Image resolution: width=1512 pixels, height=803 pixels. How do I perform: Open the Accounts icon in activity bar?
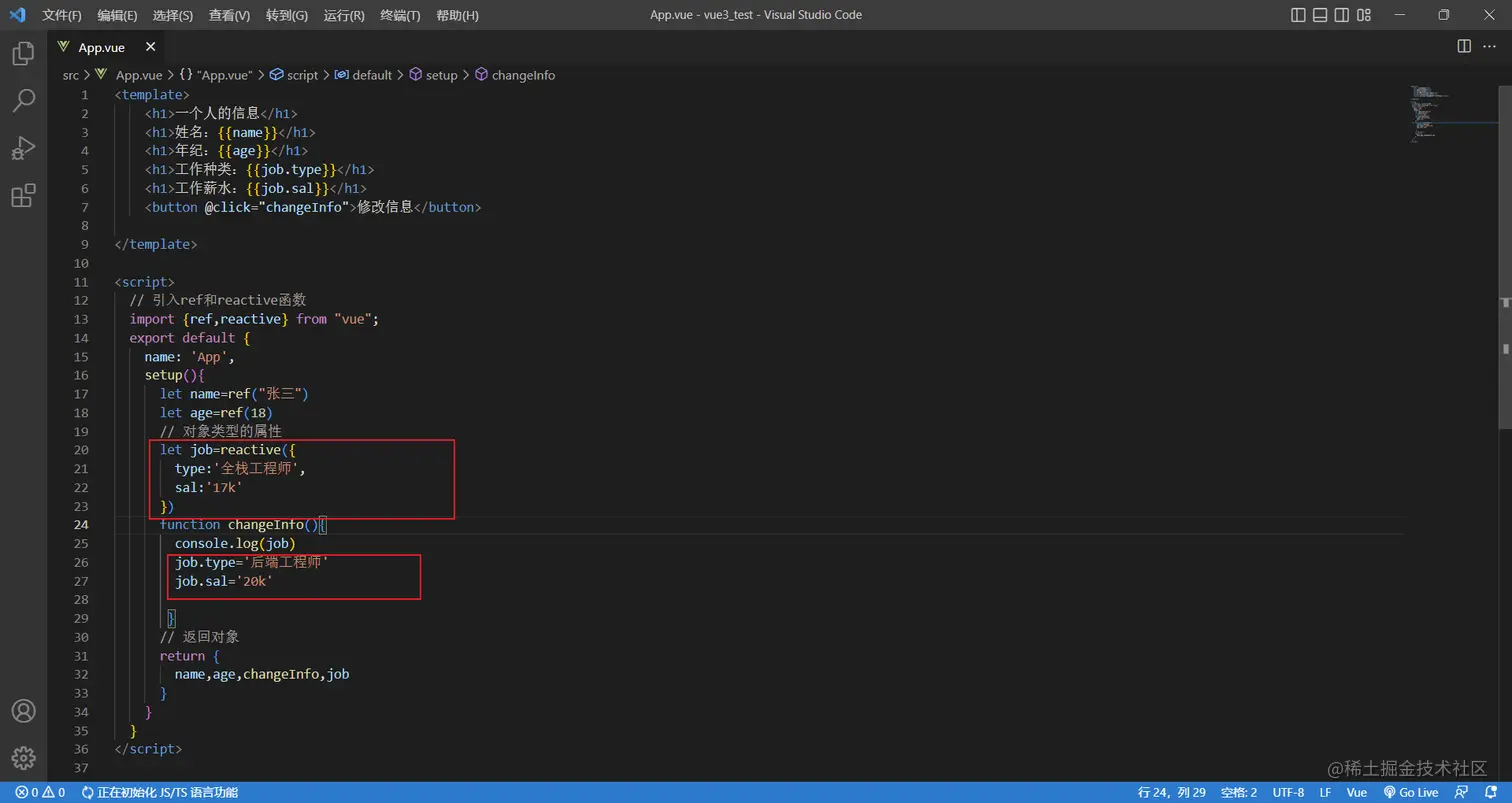23,711
